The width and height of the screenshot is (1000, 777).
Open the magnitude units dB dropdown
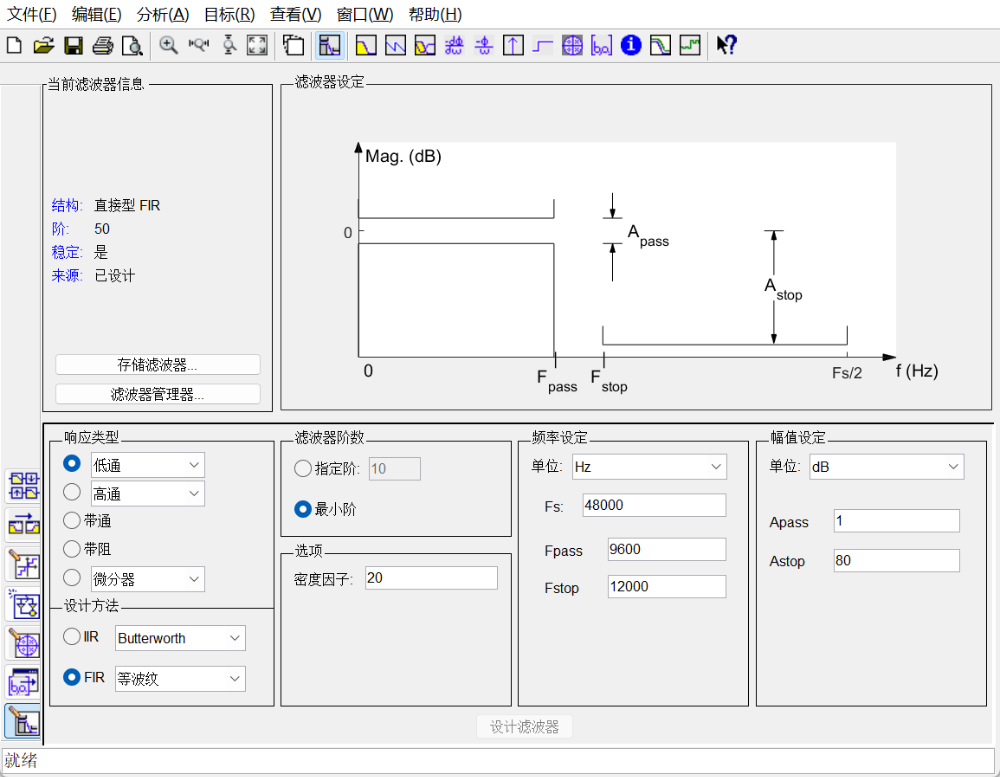click(x=886, y=467)
